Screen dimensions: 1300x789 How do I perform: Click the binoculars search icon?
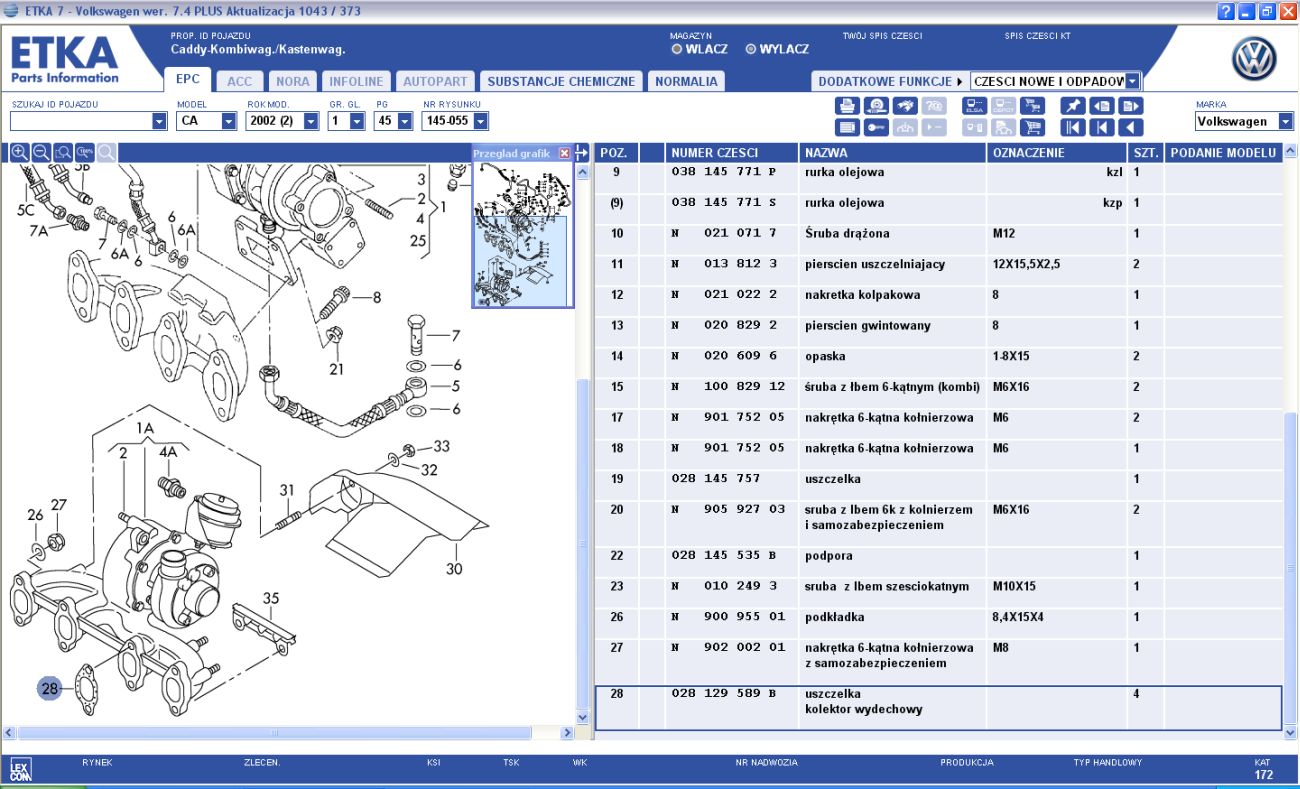pyautogui.click(x=905, y=106)
